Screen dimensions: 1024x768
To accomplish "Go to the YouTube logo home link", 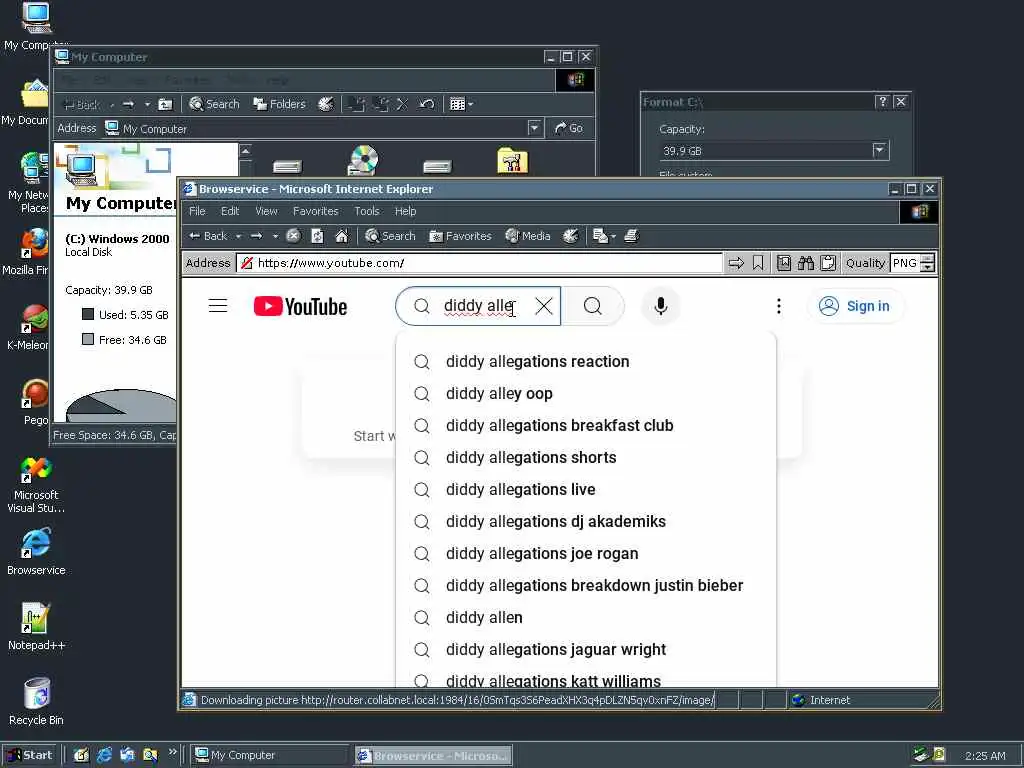I will tap(300, 306).
